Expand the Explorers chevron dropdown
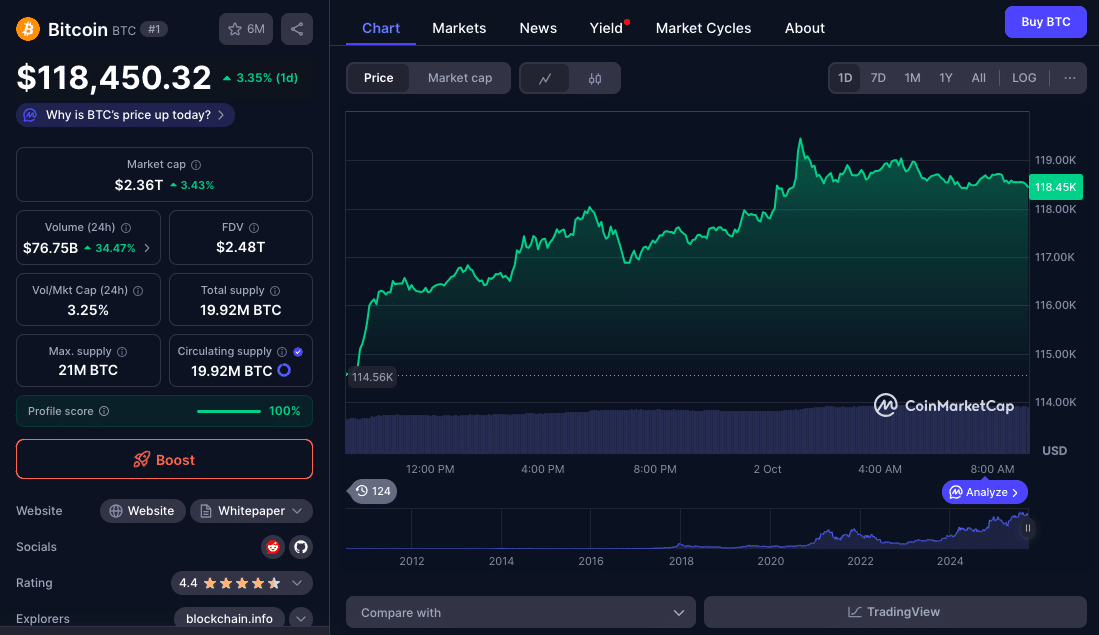The width and height of the screenshot is (1099, 635). (x=301, y=619)
